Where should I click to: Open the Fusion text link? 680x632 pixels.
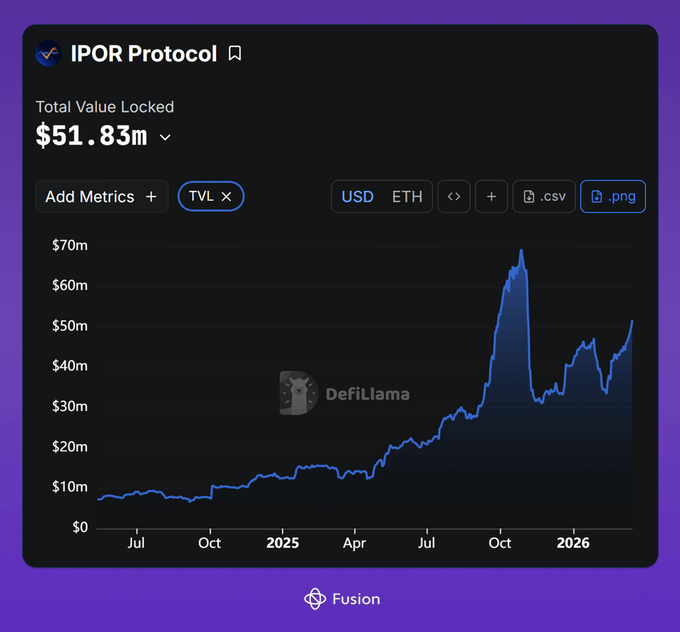click(356, 599)
